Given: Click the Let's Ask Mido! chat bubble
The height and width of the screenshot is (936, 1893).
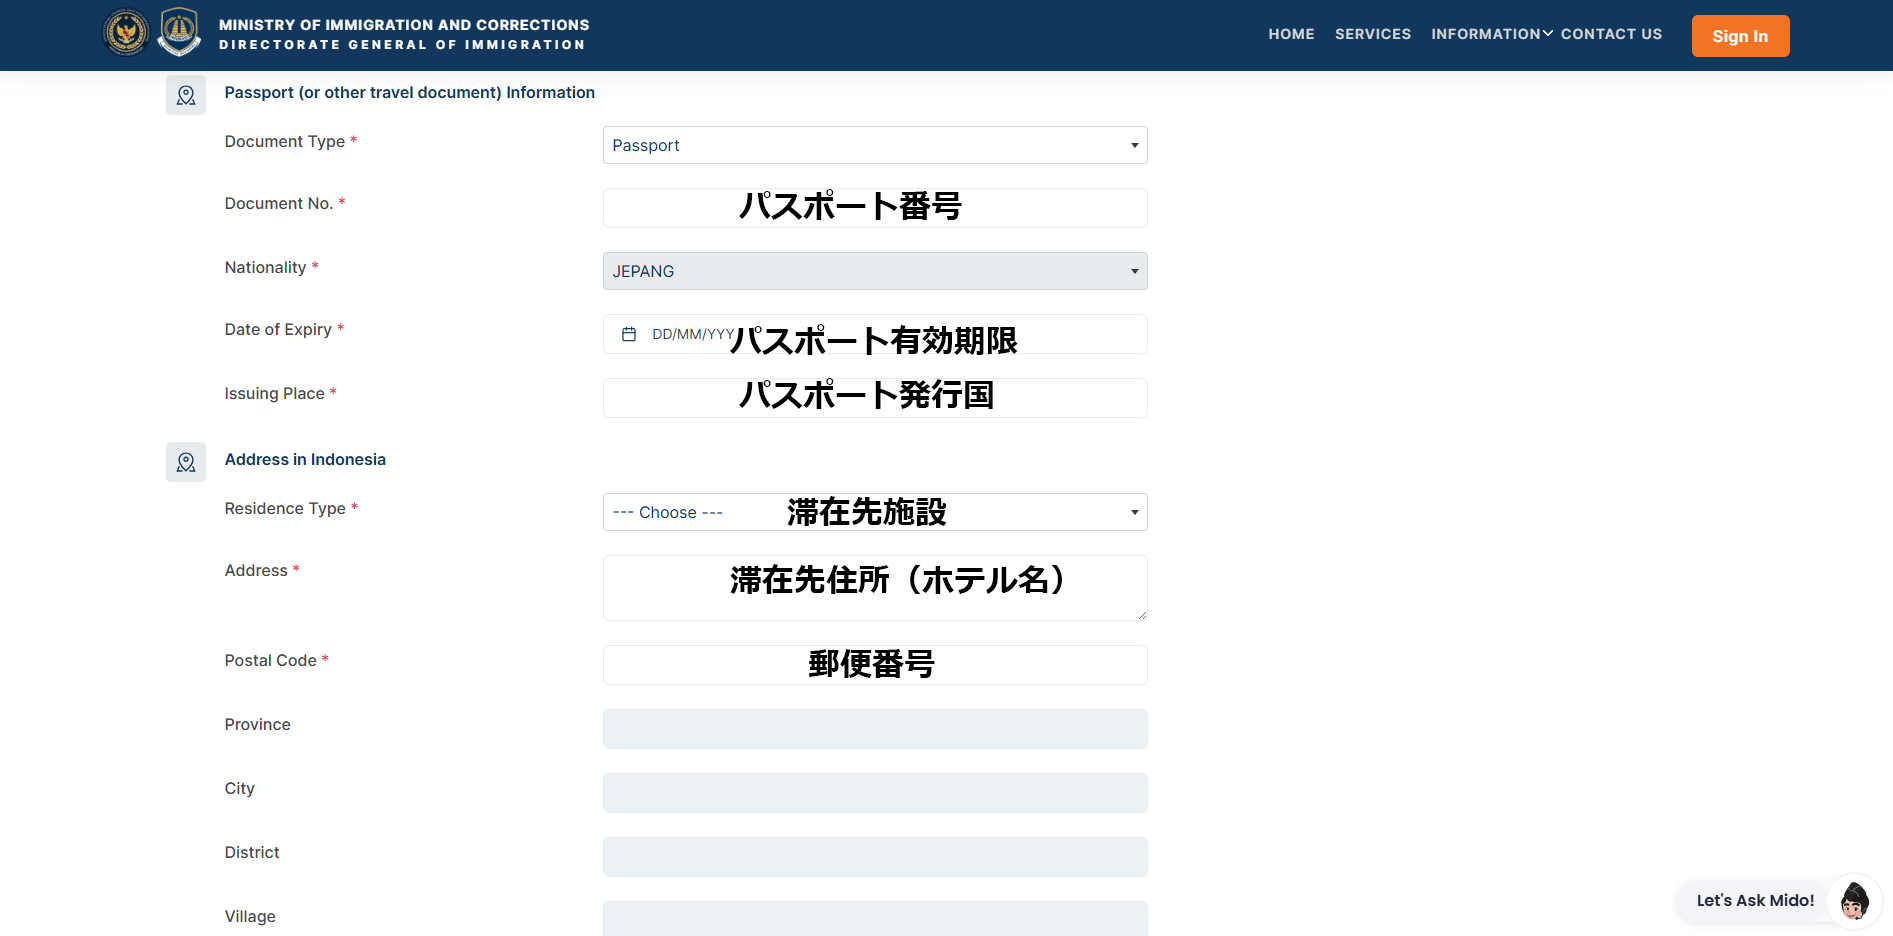Looking at the screenshot, I should click(x=1754, y=901).
